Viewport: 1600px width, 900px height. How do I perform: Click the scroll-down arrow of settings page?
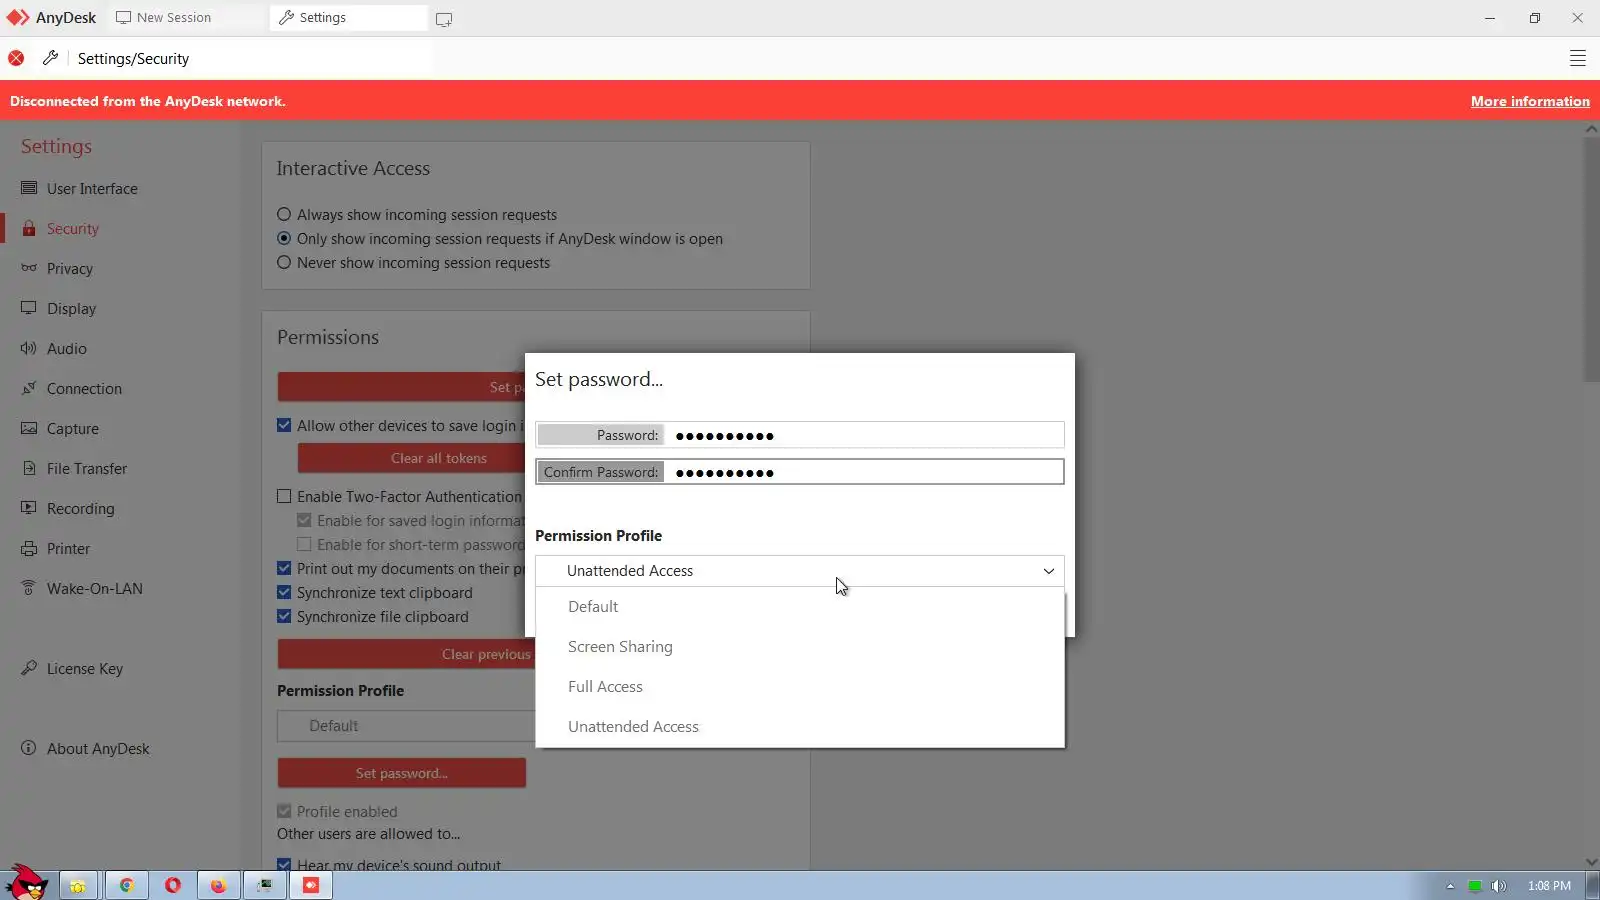[x=1591, y=862]
